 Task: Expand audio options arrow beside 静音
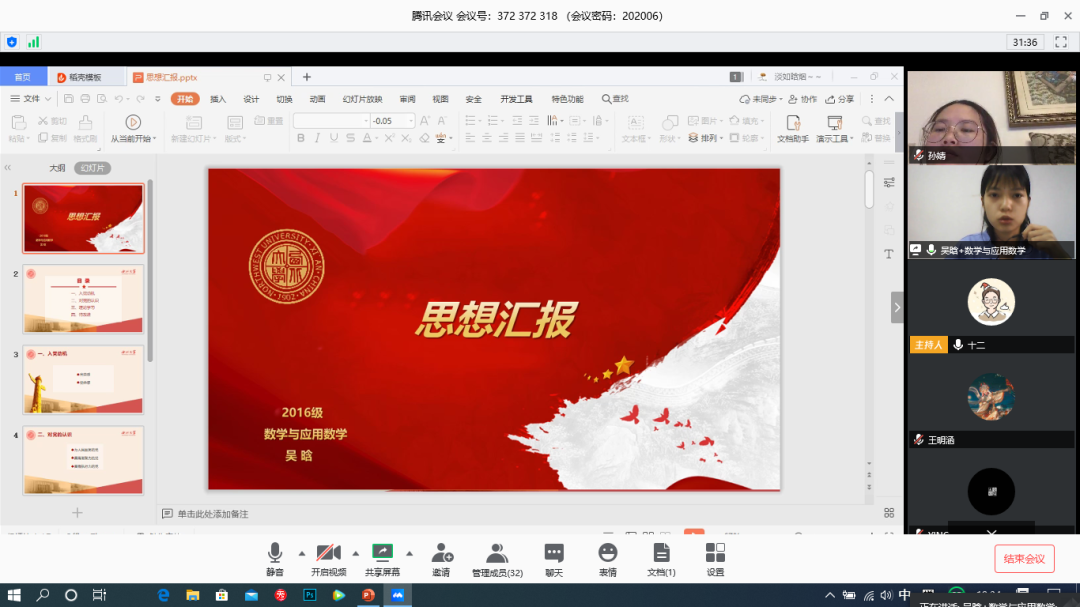(301, 552)
